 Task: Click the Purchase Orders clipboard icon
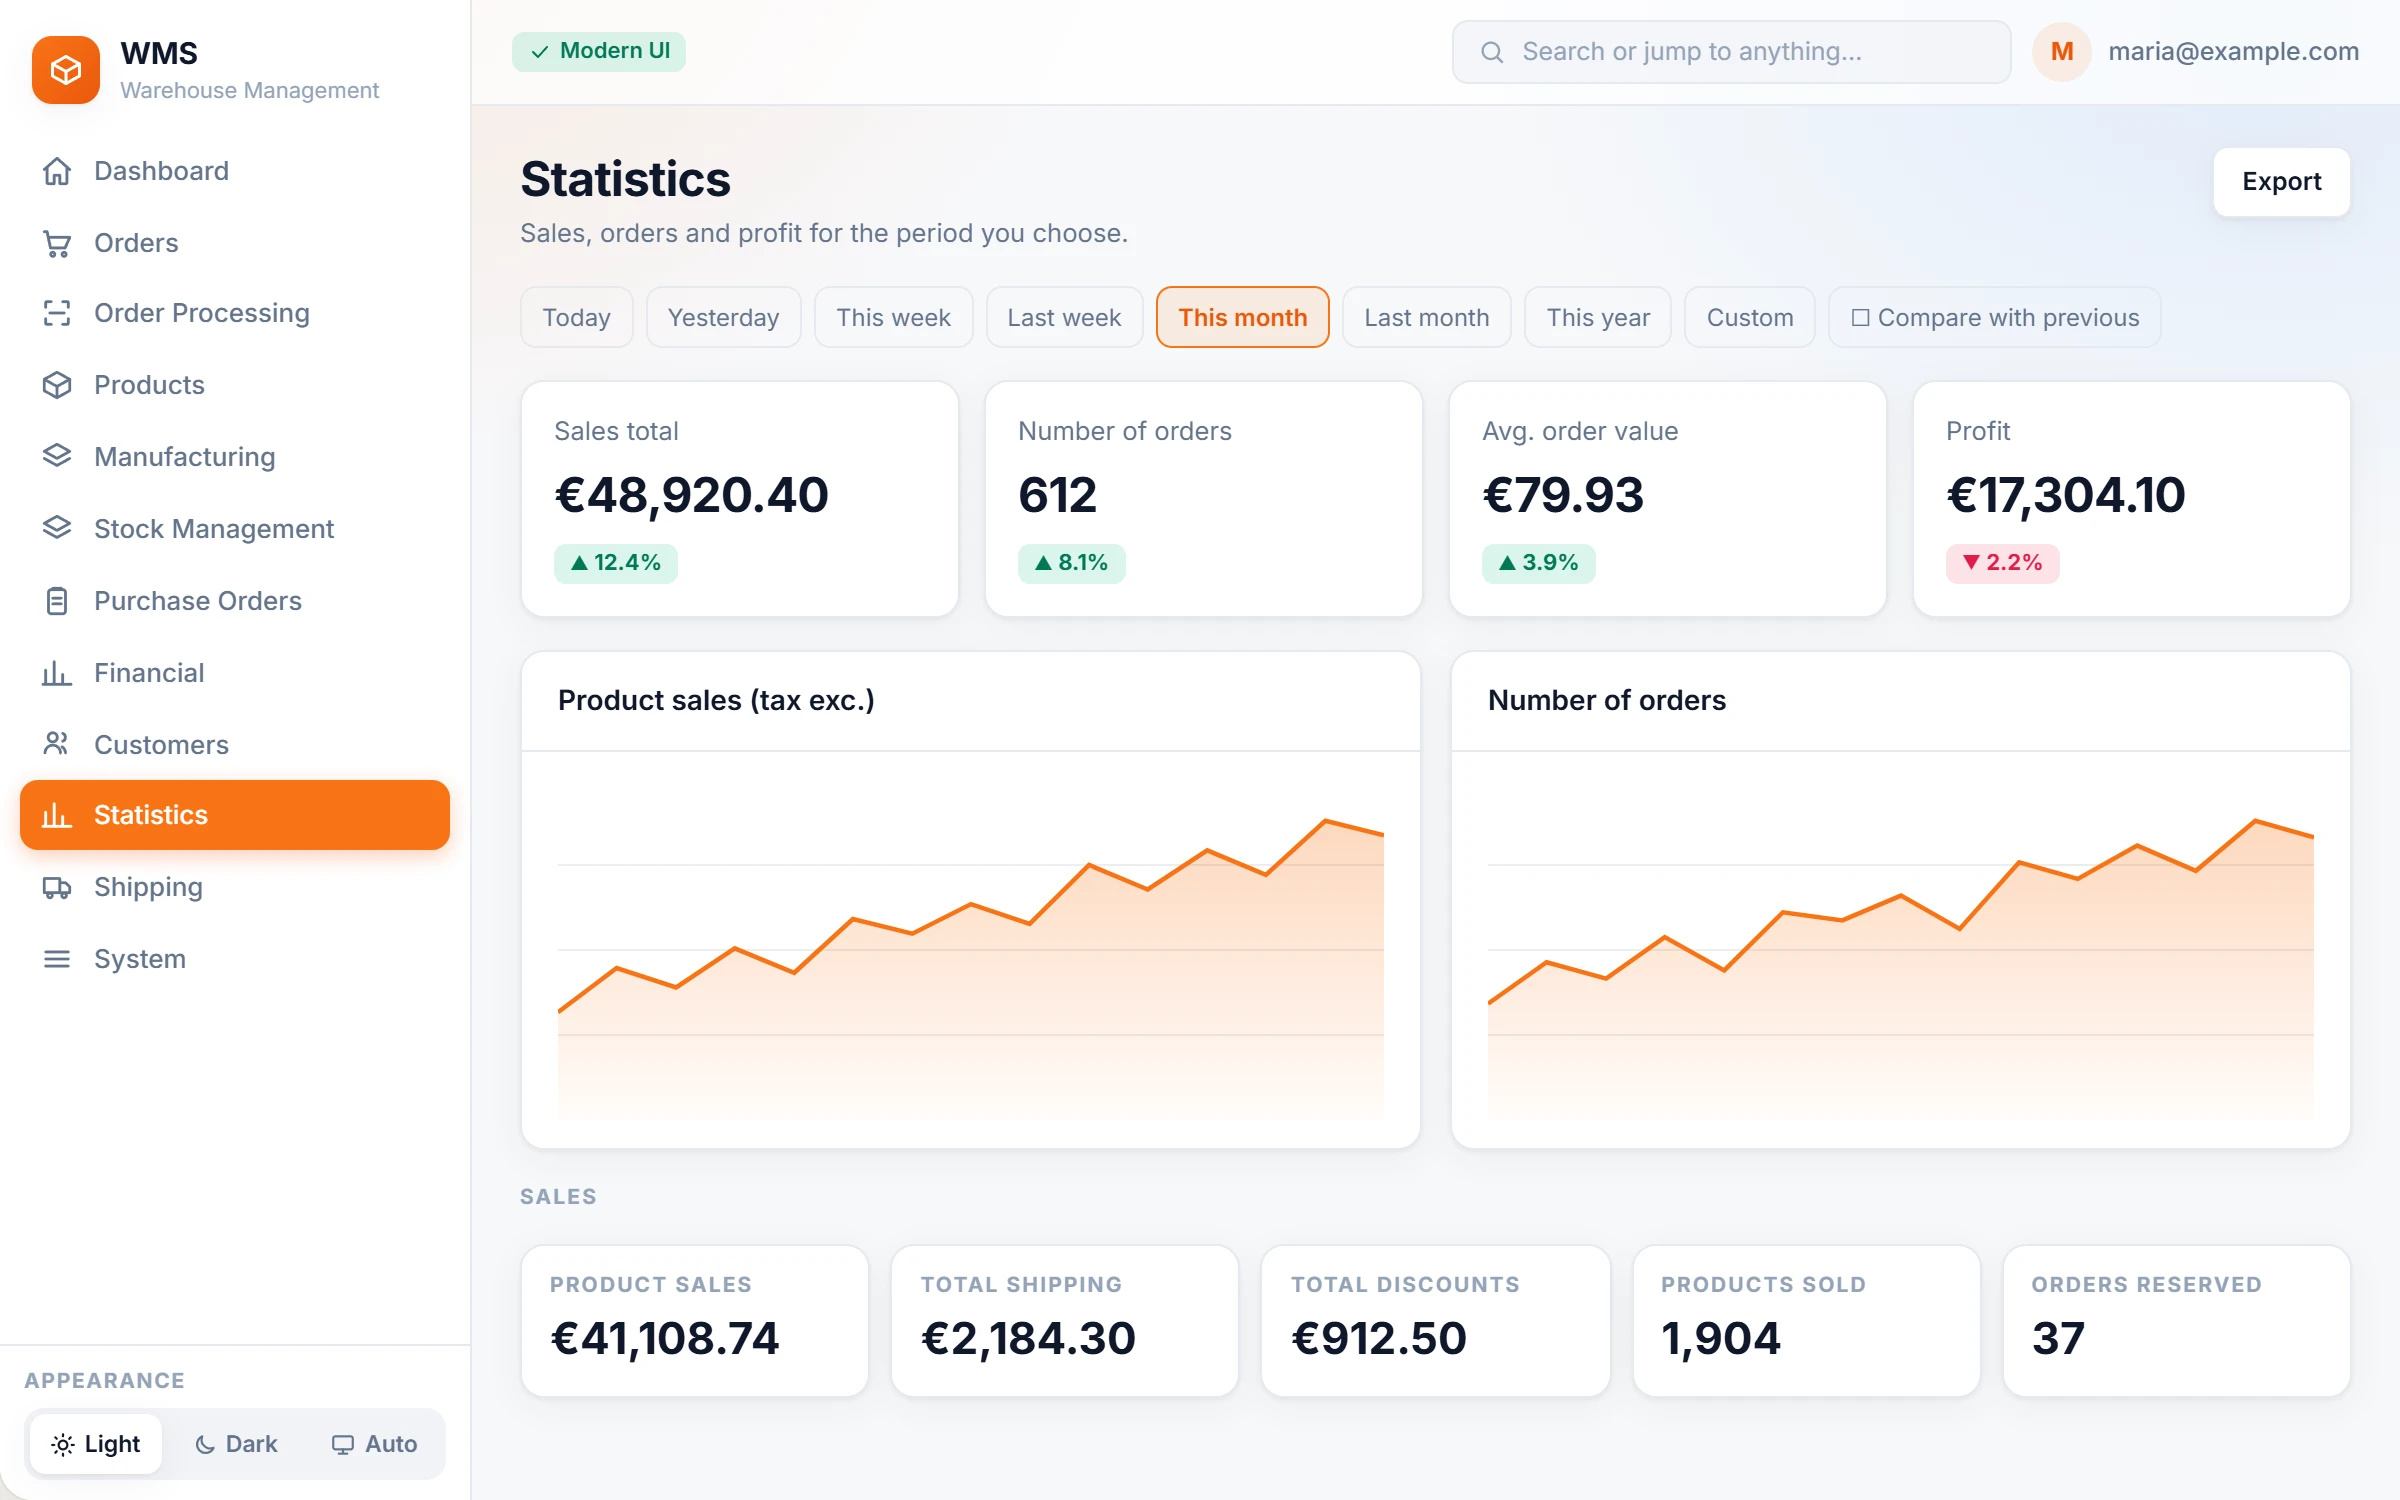57,601
